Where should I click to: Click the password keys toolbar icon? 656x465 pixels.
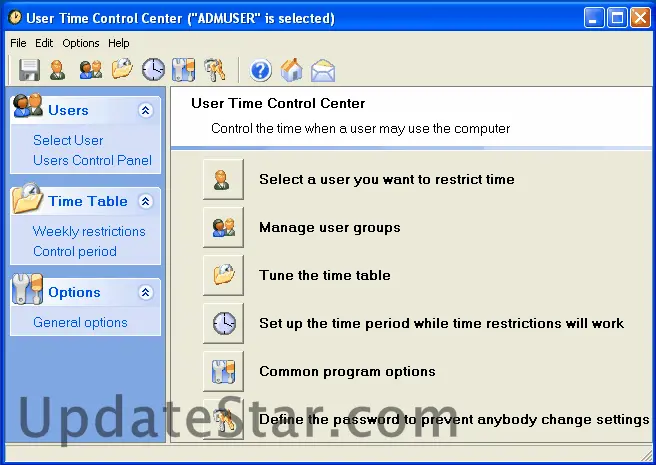[215, 70]
